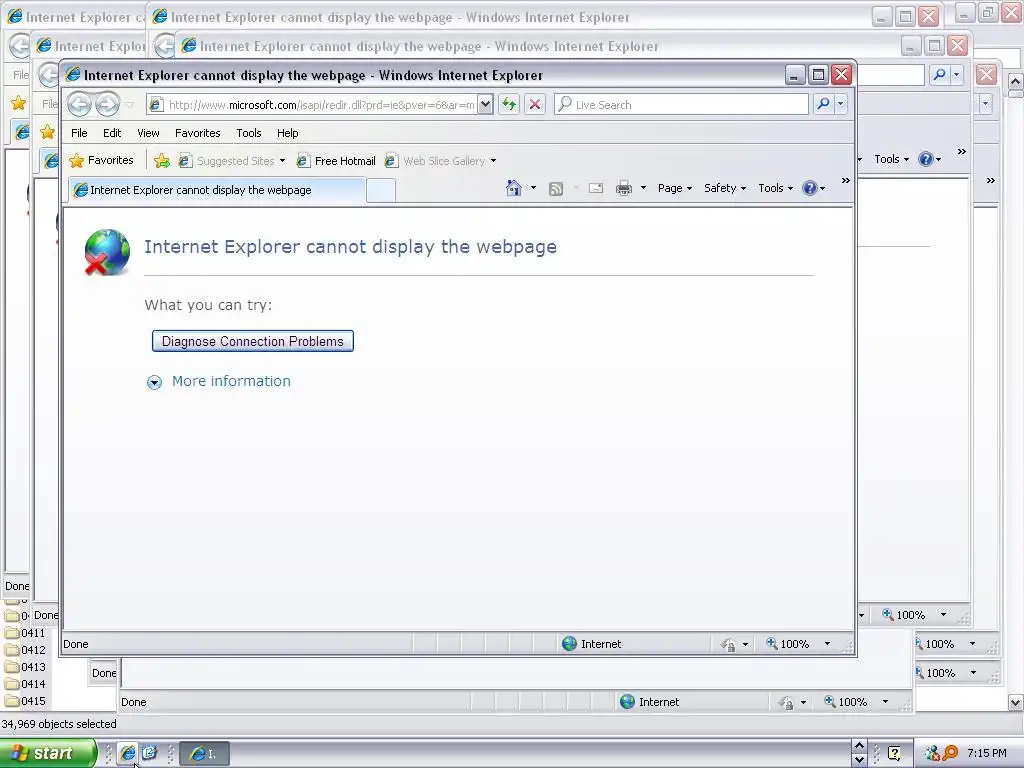Open the Safety command bar menu

pyautogui.click(x=725, y=188)
